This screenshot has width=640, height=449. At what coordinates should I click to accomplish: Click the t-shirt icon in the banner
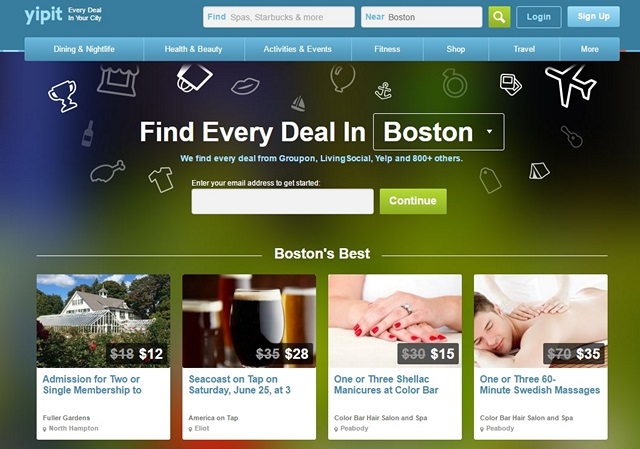tap(161, 179)
